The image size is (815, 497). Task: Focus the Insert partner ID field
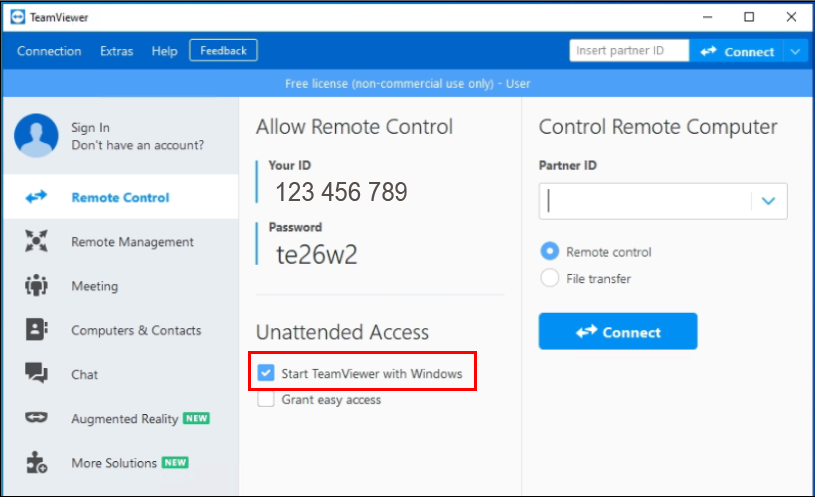point(629,50)
